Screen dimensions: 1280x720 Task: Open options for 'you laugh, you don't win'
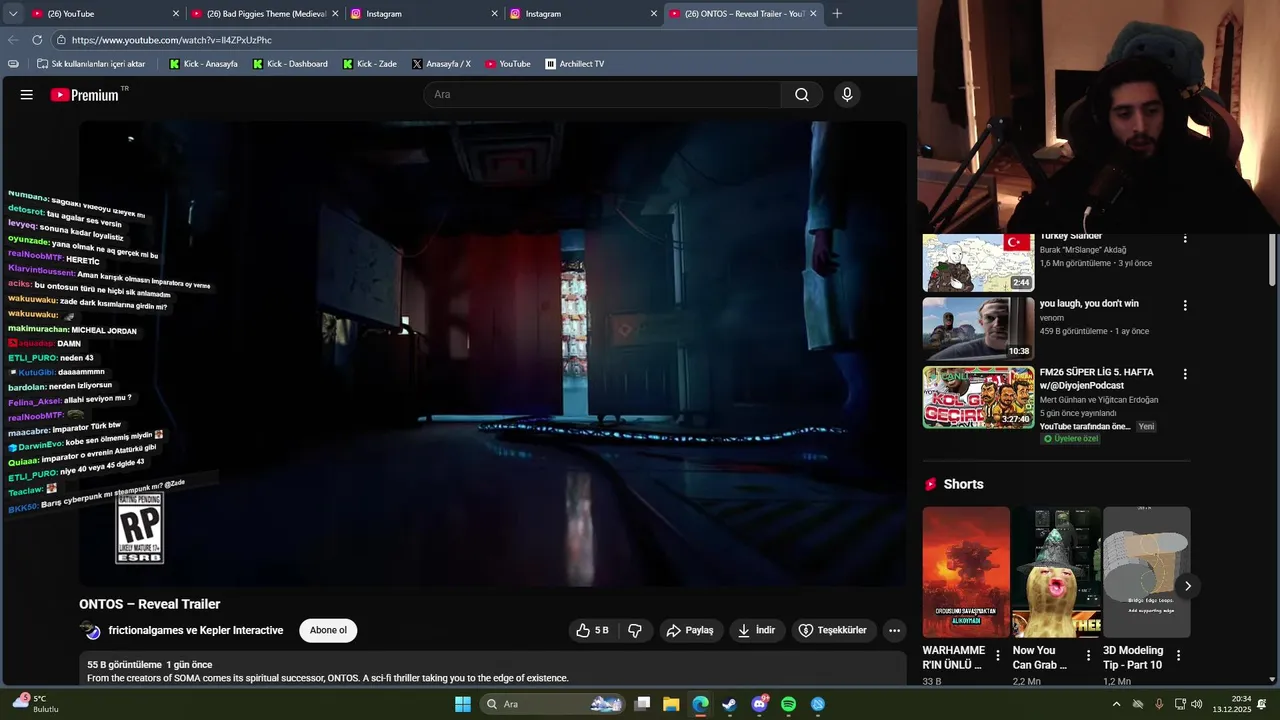click(x=1185, y=305)
